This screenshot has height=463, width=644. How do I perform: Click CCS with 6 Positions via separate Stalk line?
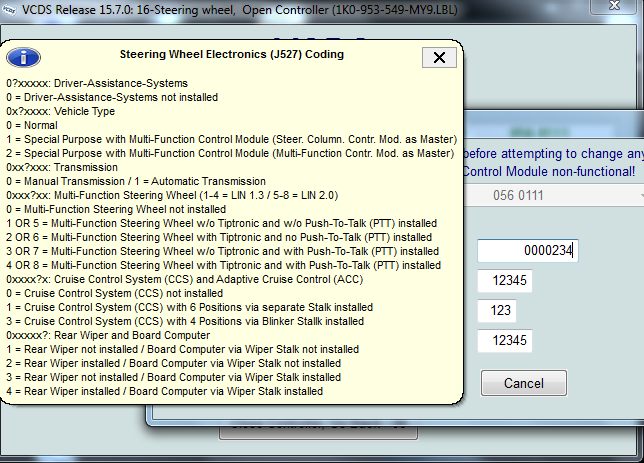[189, 307]
